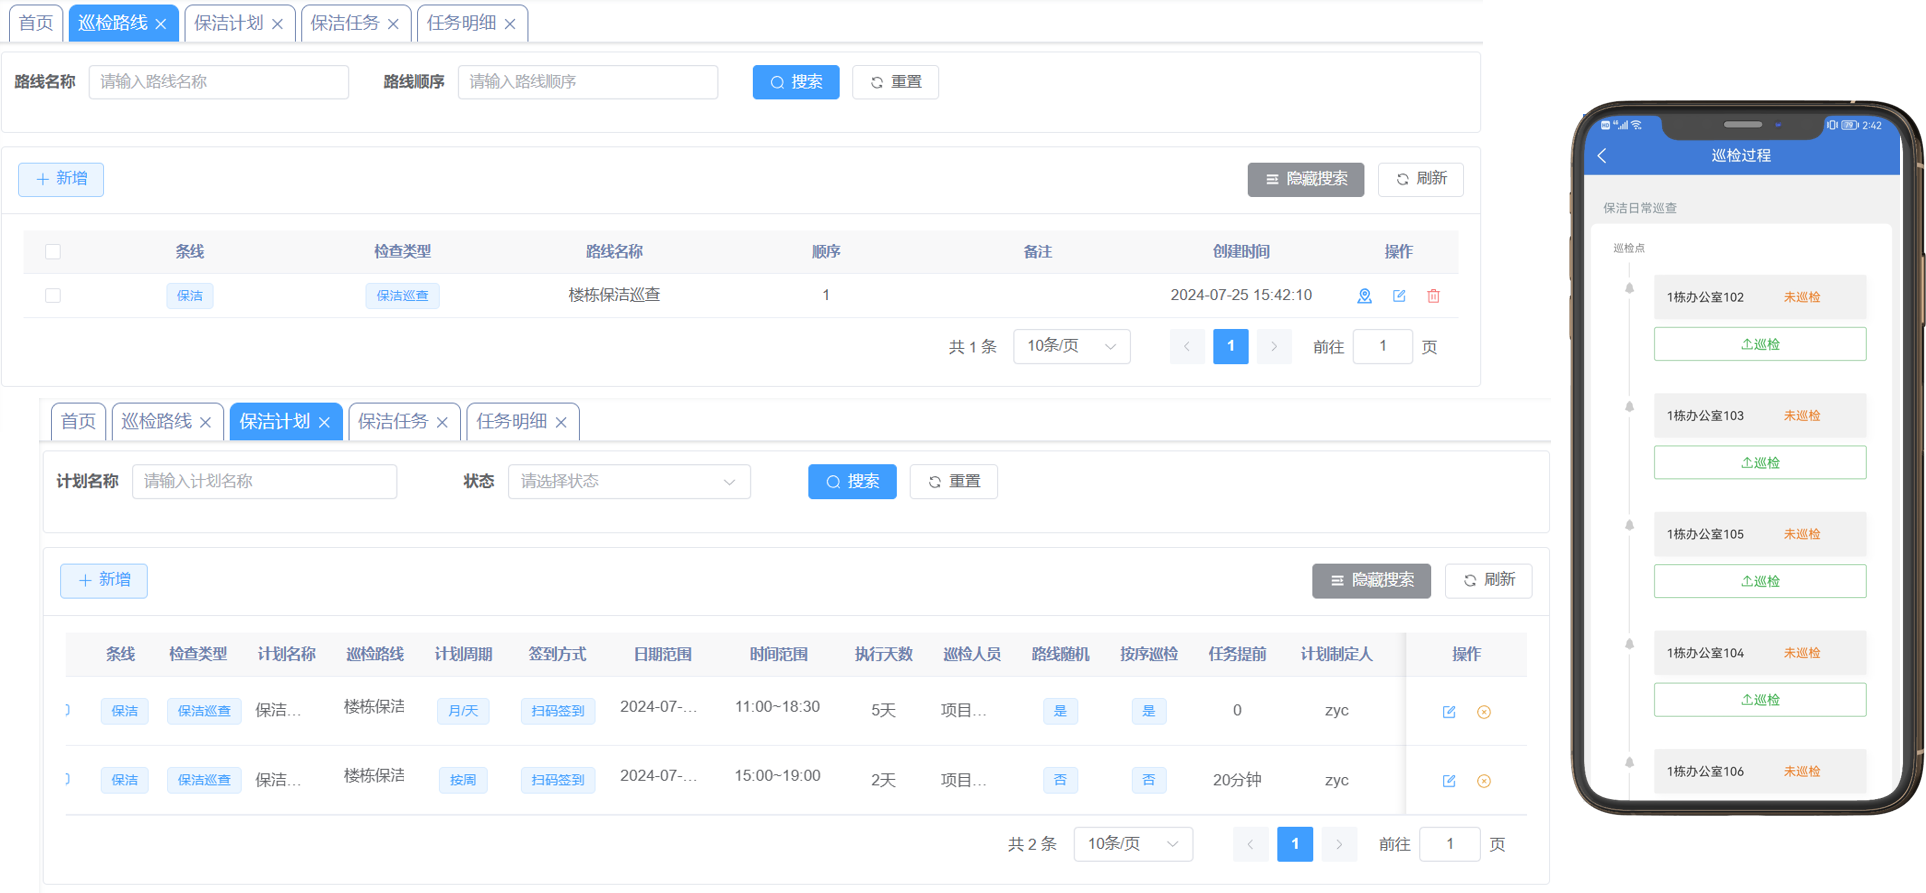The image size is (1926, 893).
Task: Switch to the 保洁任务 tab in top tab bar
Action: click(x=345, y=23)
